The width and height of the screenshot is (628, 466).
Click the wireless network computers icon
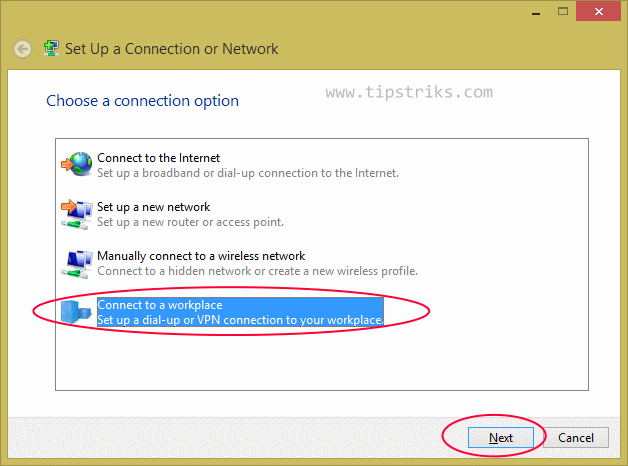[76, 264]
